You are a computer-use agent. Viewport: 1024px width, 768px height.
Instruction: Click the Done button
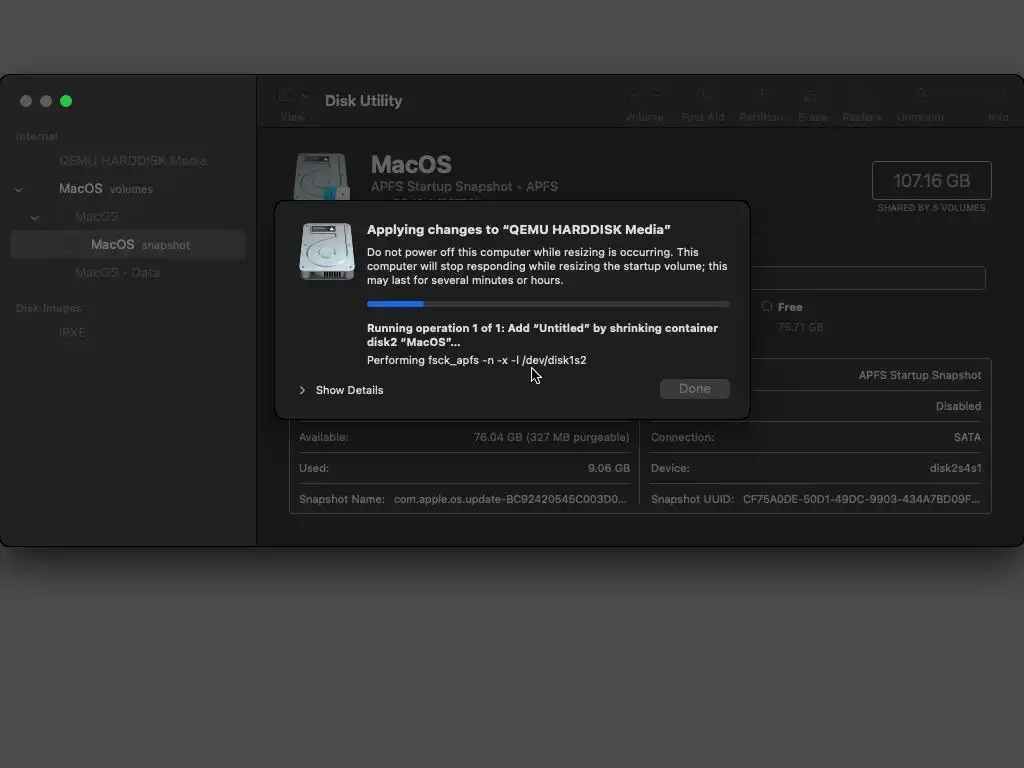694,389
